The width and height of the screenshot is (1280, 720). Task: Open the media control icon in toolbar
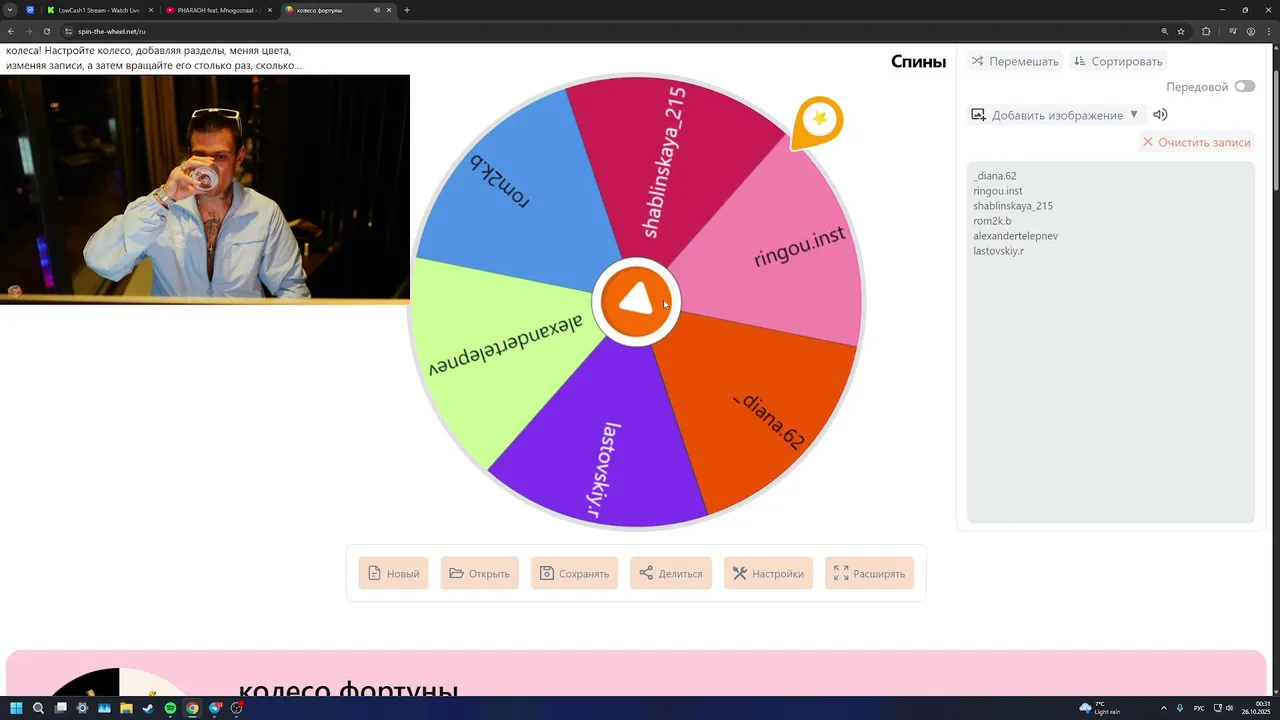[x=1233, y=31]
